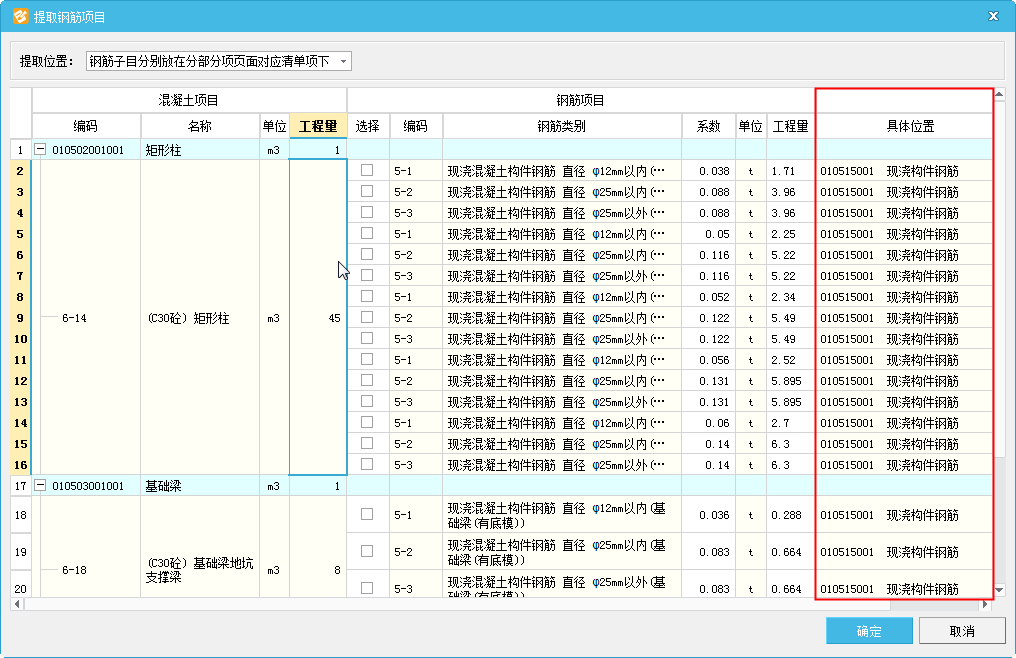The image size is (1016, 658).
Task: Click the horizontal scrollbar left arrow
Action: pyautogui.click(x=17, y=605)
